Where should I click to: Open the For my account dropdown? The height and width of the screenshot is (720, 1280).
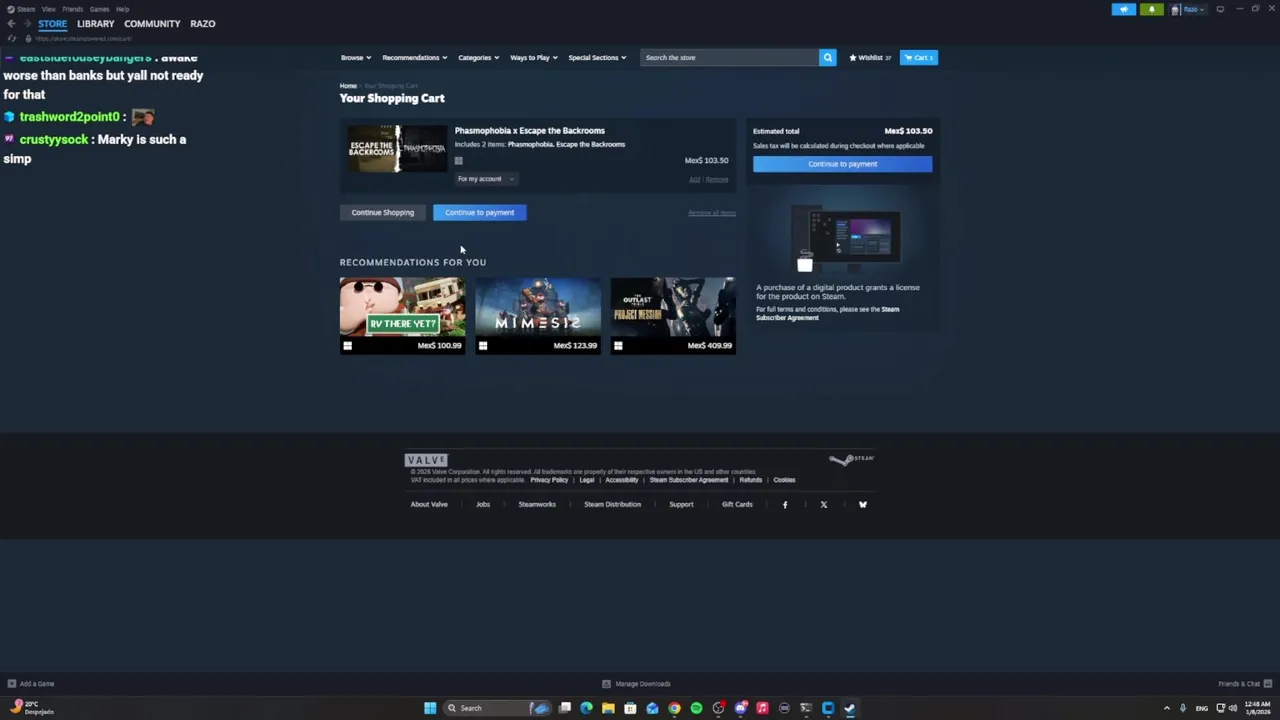485,179
